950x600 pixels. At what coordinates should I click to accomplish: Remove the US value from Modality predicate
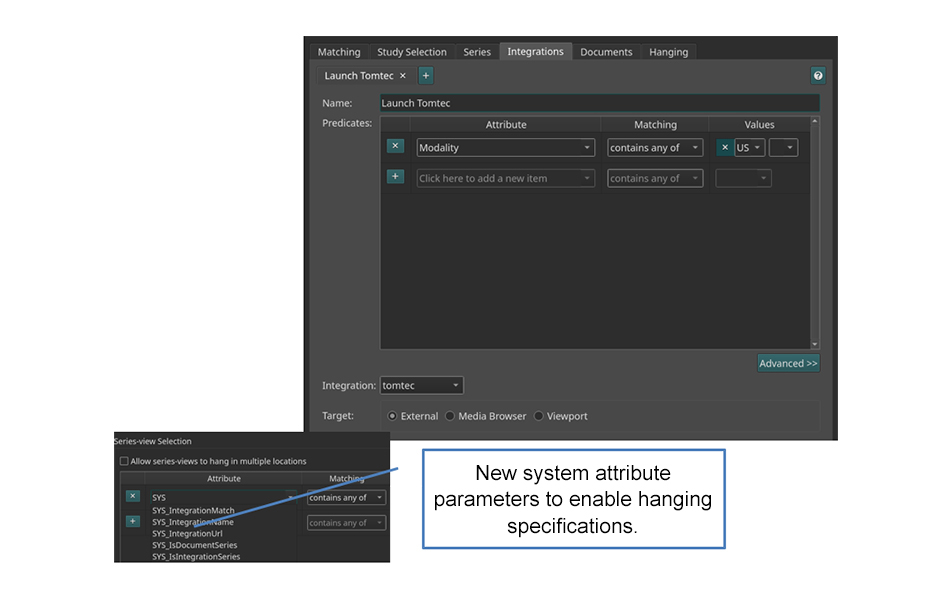coord(725,147)
